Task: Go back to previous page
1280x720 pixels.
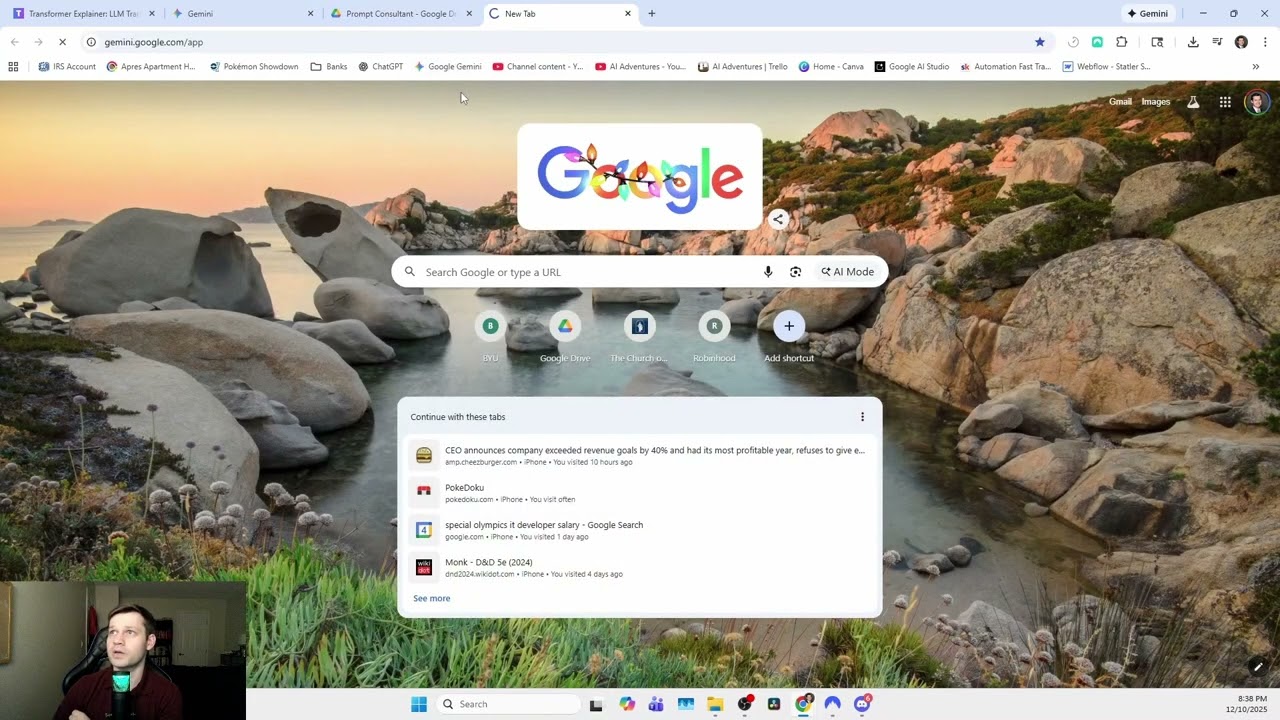Action: click(14, 42)
